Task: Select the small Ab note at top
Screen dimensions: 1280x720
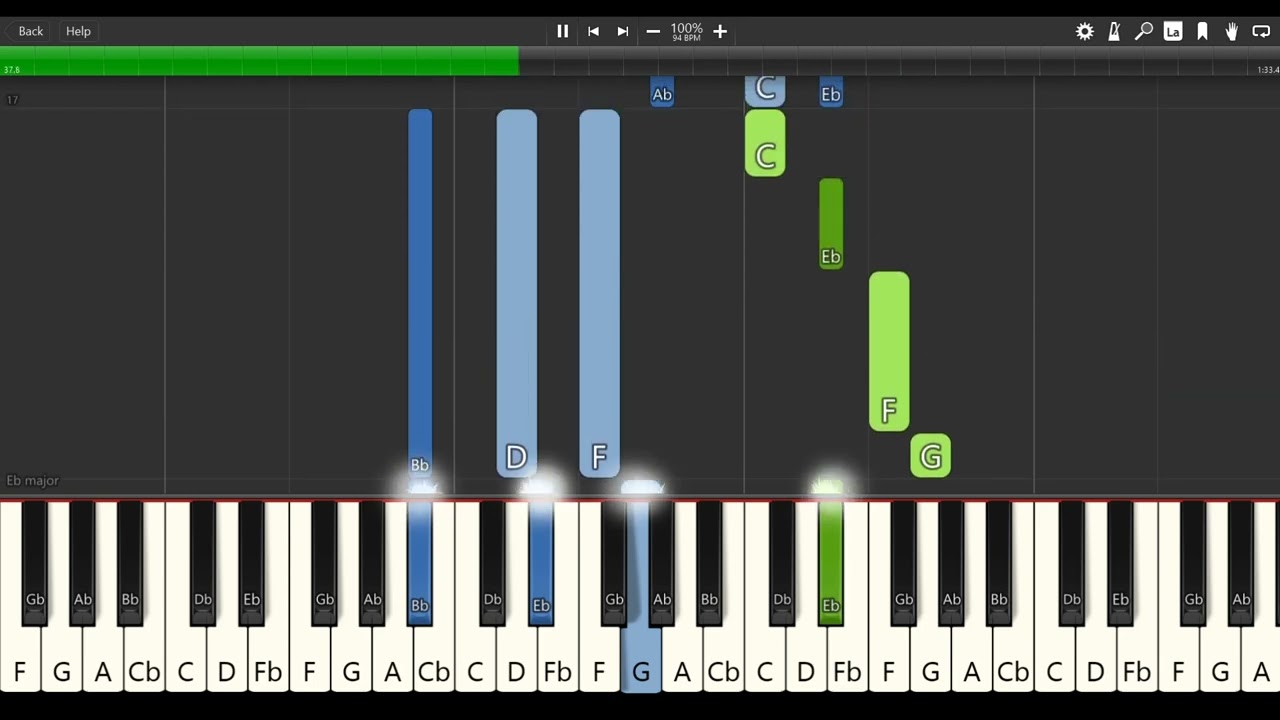Action: pyautogui.click(x=662, y=92)
